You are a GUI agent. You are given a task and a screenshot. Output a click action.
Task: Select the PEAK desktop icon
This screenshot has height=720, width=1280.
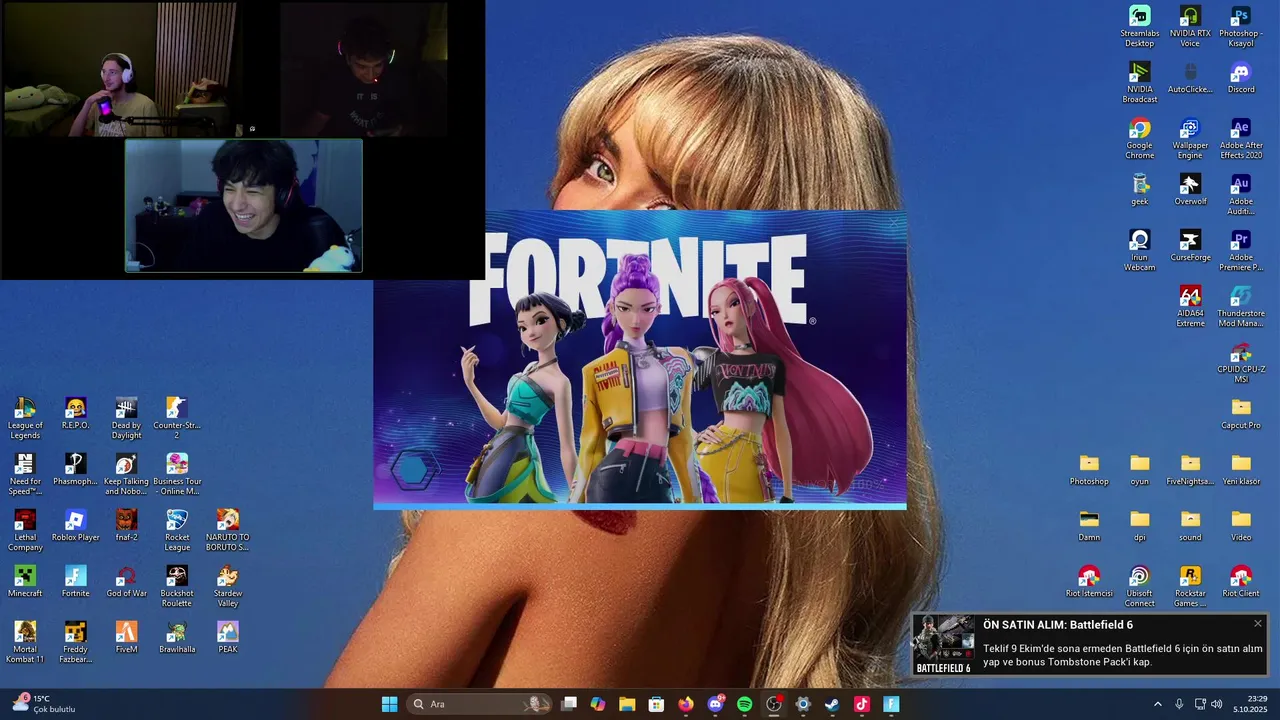[x=228, y=638]
